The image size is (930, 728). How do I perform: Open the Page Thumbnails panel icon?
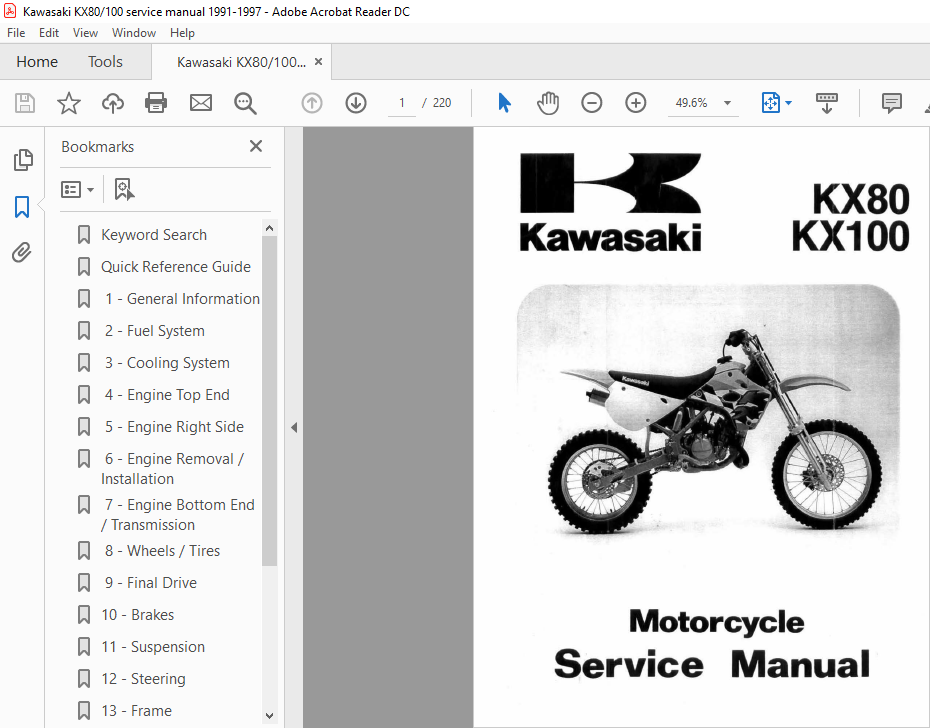[x=23, y=160]
